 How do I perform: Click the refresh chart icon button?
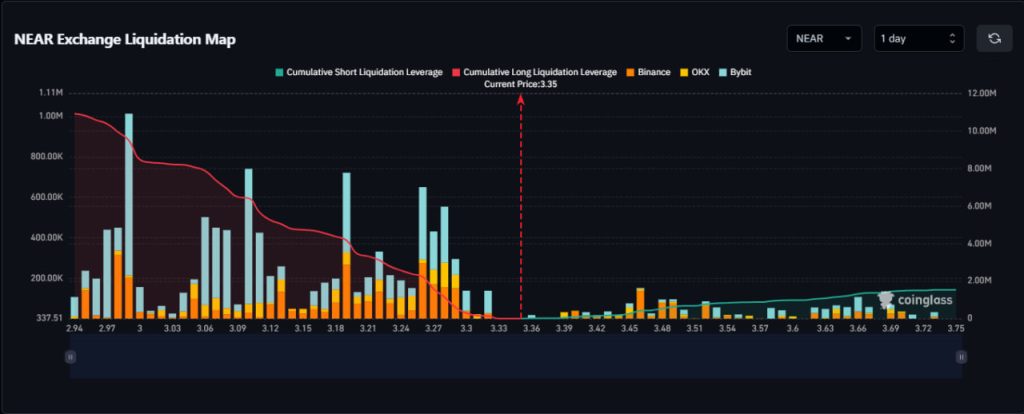994,39
